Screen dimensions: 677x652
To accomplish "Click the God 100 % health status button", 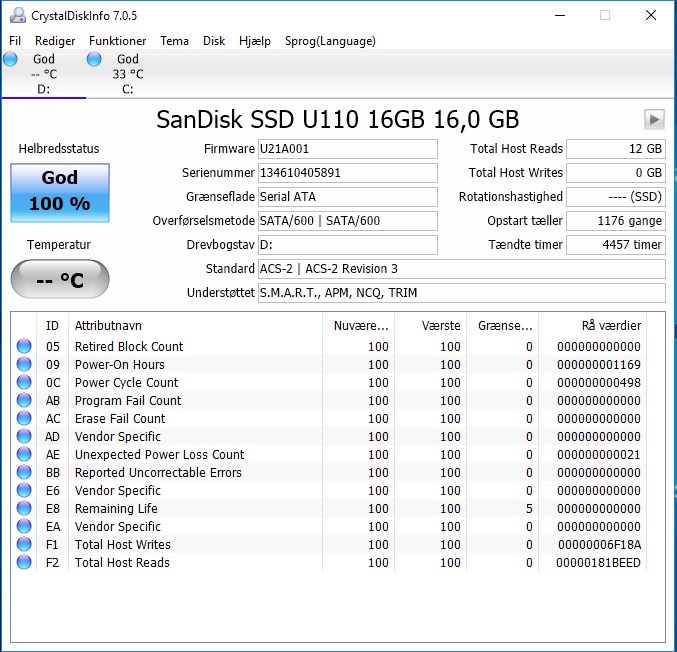I will point(60,193).
